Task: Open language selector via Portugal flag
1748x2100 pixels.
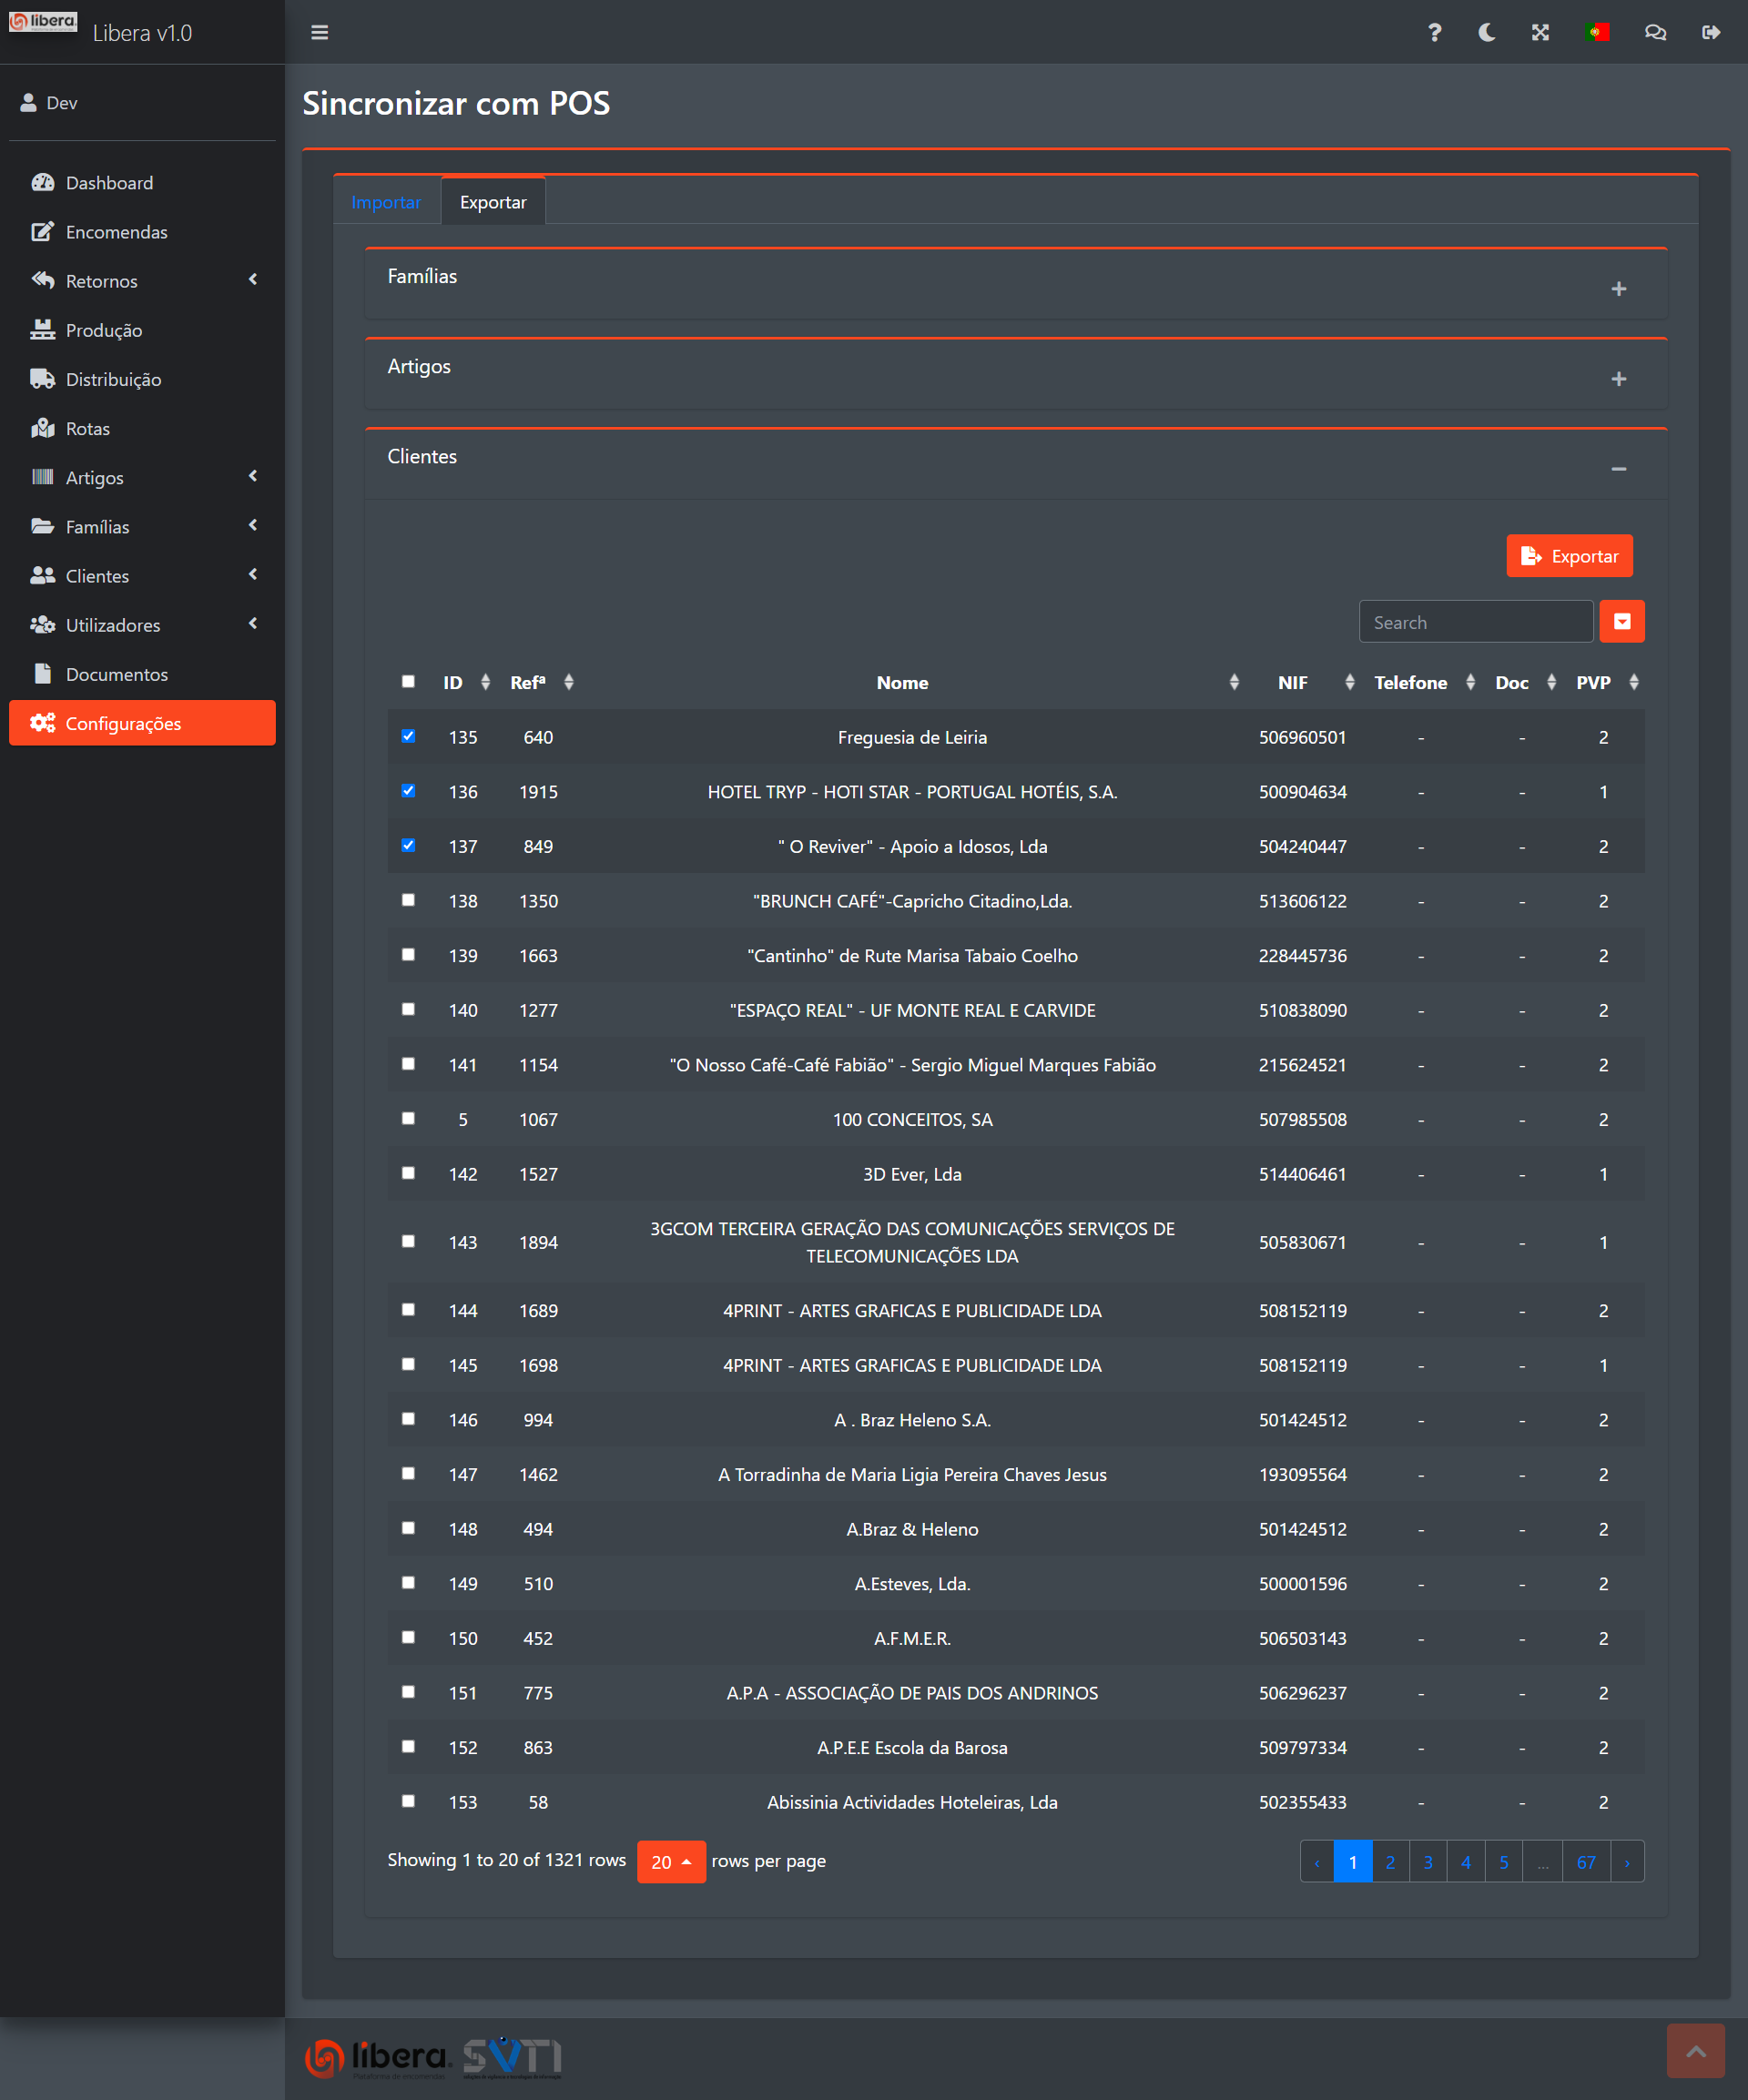Action: pos(1597,33)
